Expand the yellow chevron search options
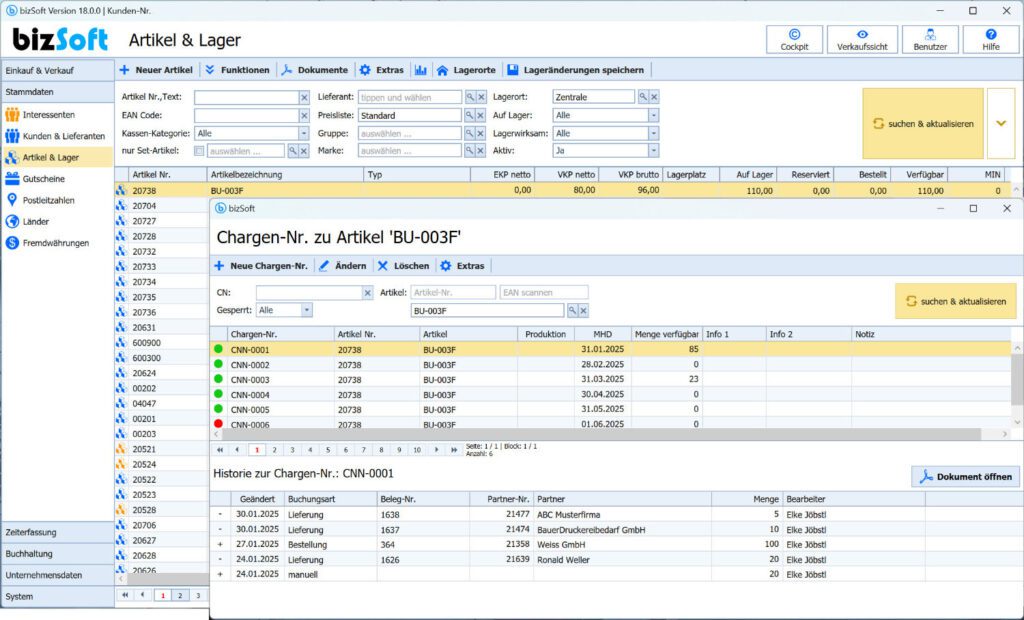Image resolution: width=1024 pixels, height=620 pixels. (x=1000, y=123)
